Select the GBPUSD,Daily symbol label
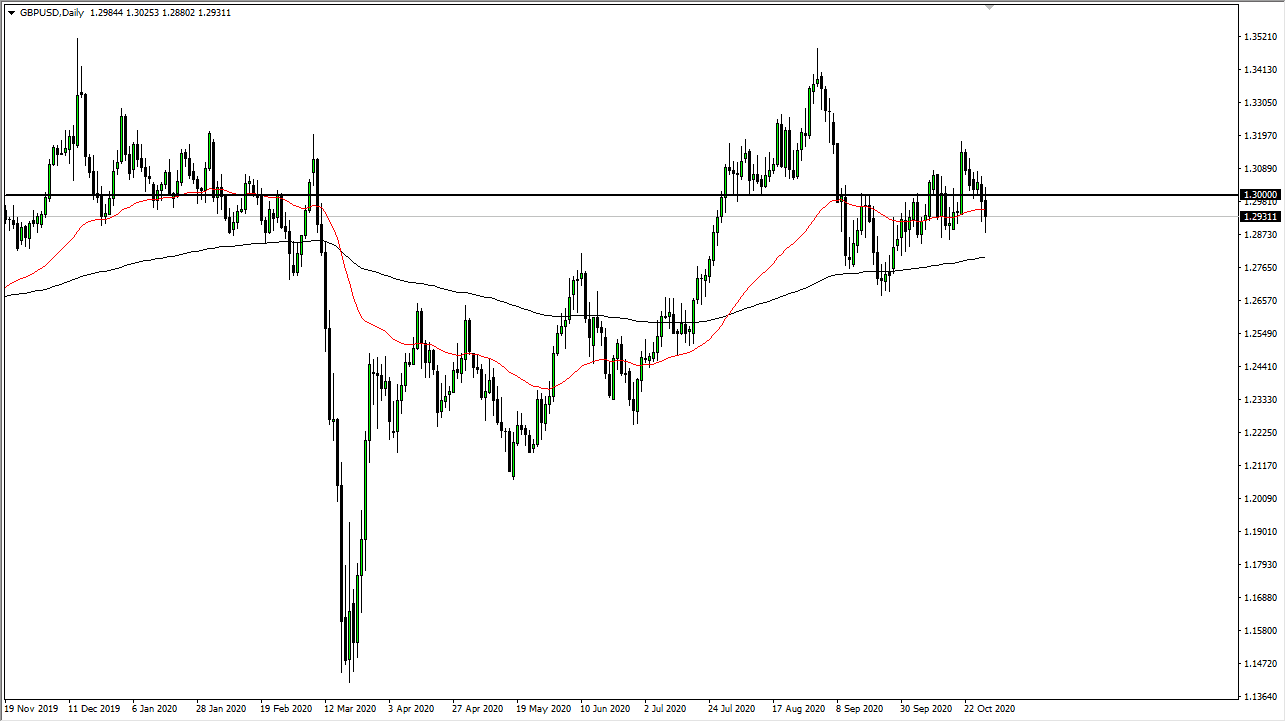The width and height of the screenshot is (1286, 722). click(52, 12)
